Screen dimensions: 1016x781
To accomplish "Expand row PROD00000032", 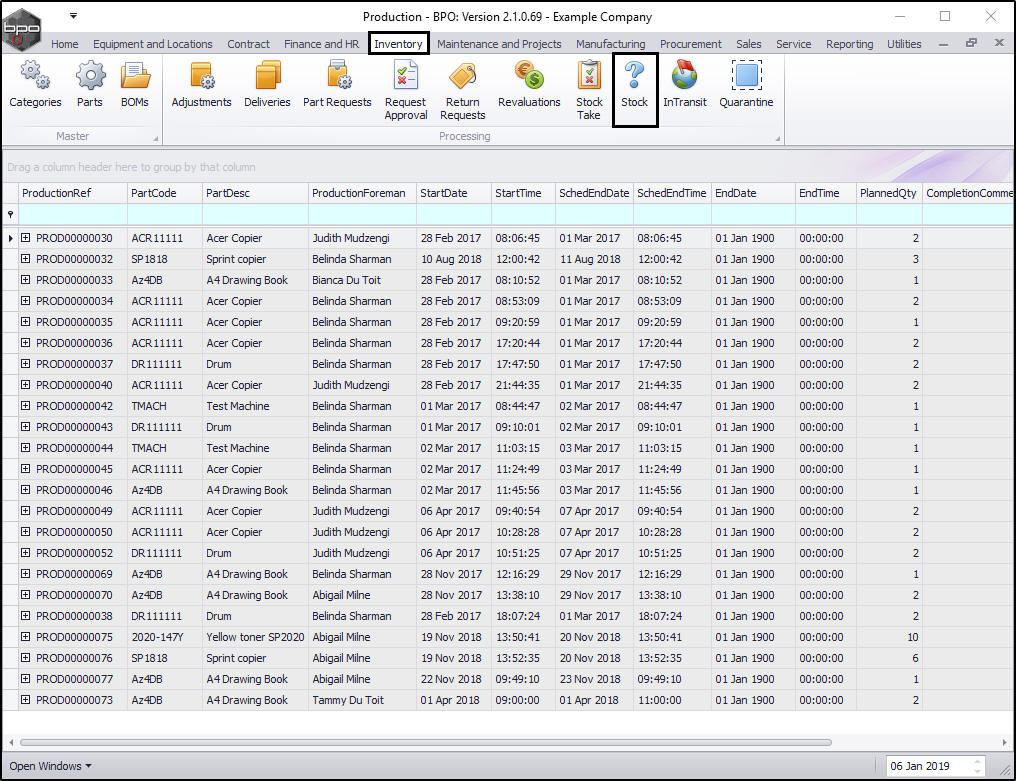I will 25,259.
